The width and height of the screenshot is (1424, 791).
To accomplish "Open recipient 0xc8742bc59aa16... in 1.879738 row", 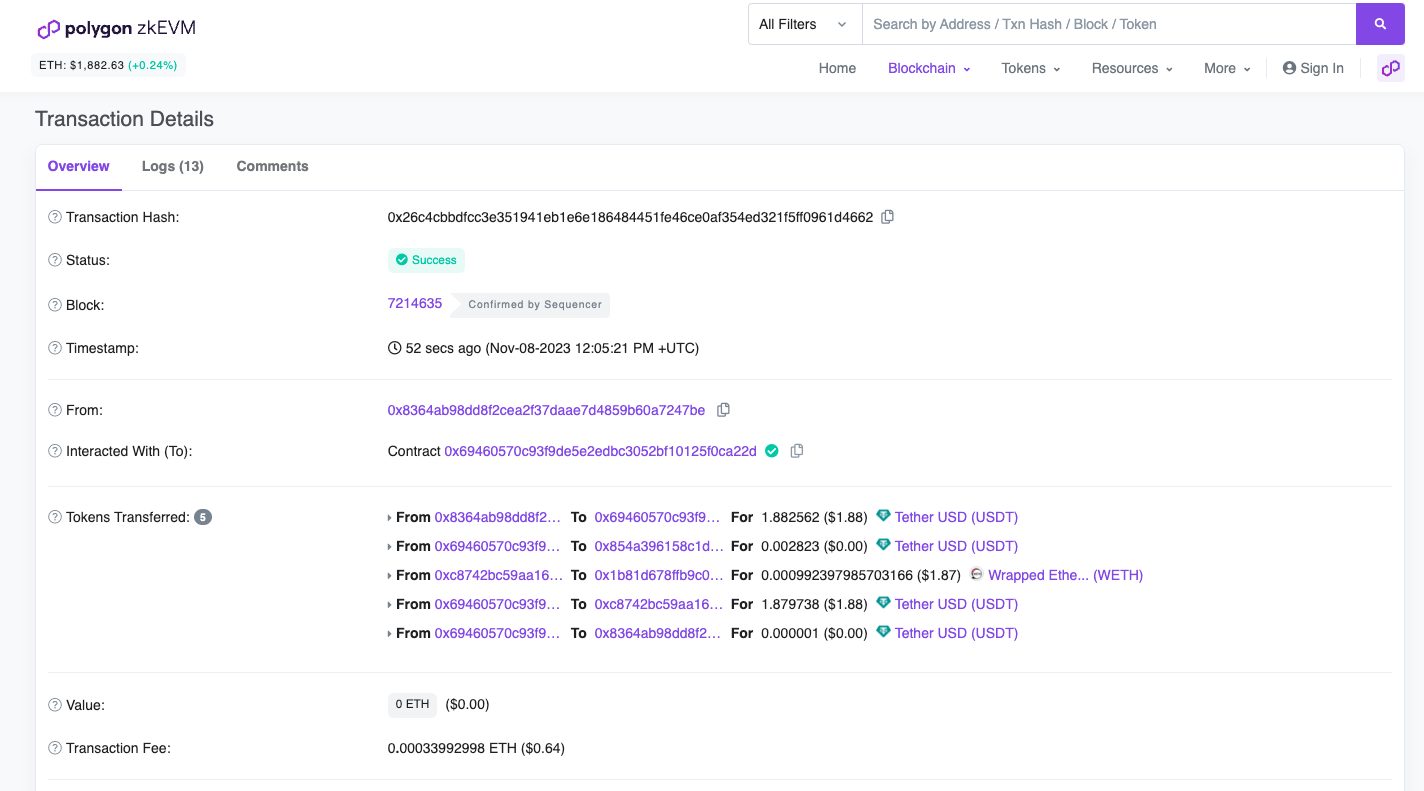I will tap(658, 604).
